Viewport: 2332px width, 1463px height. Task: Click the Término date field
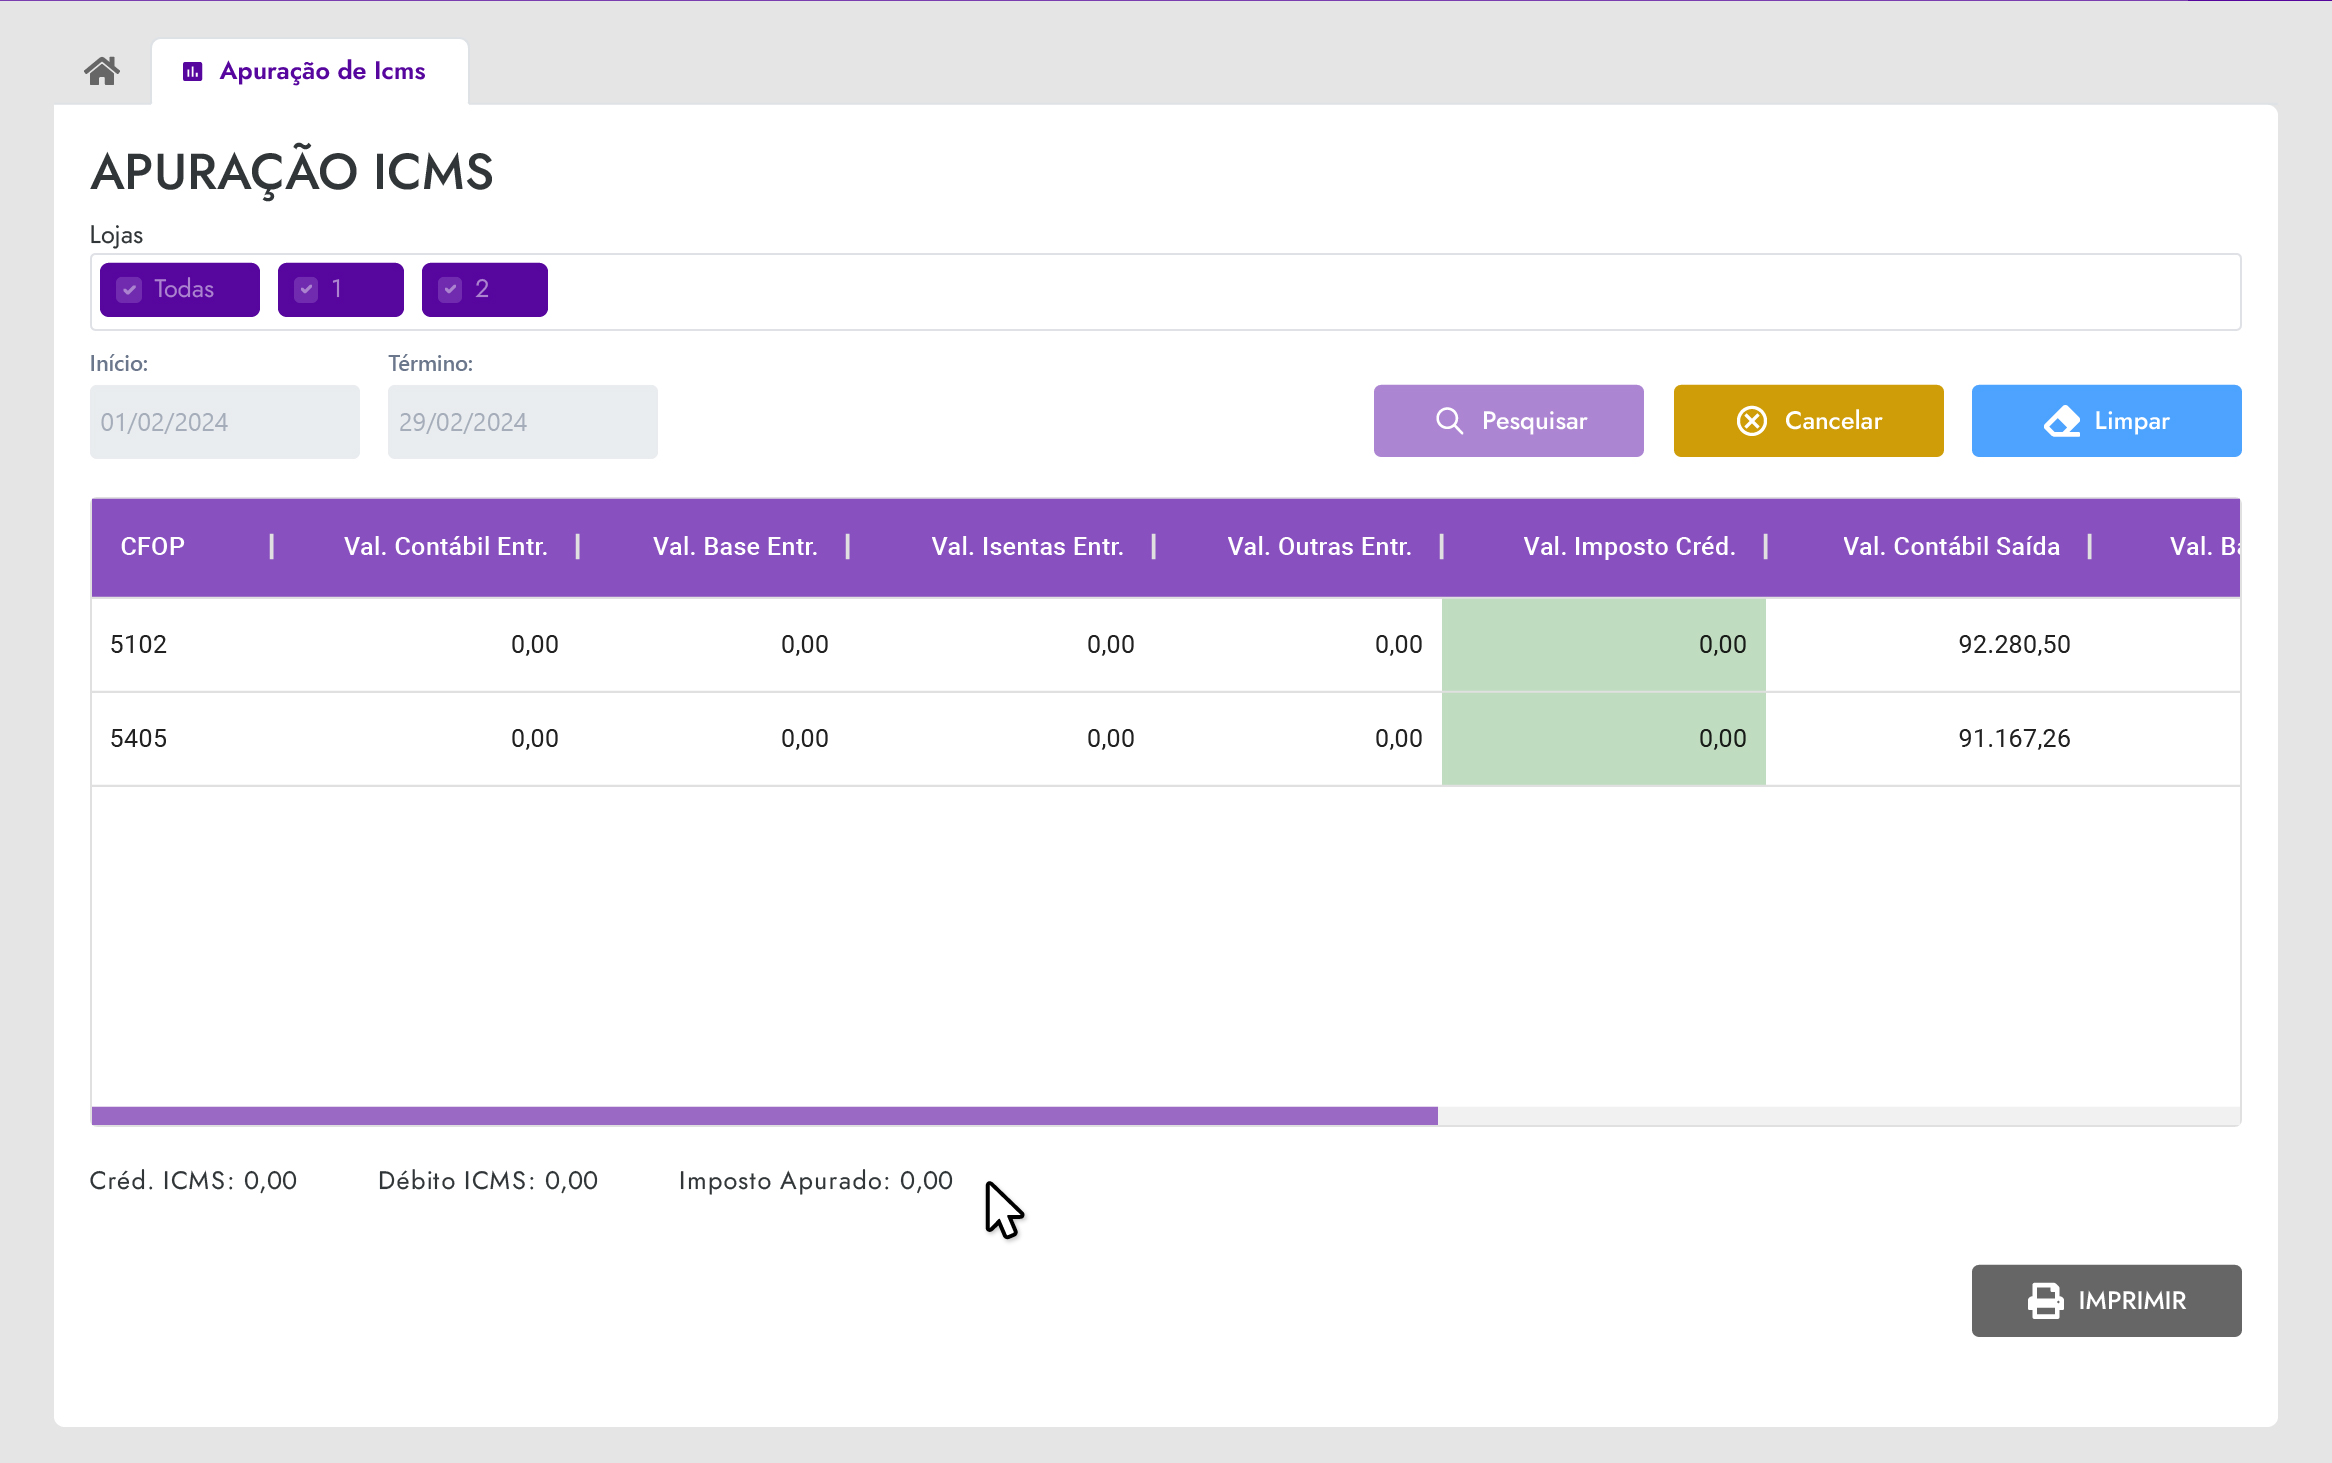click(x=522, y=422)
